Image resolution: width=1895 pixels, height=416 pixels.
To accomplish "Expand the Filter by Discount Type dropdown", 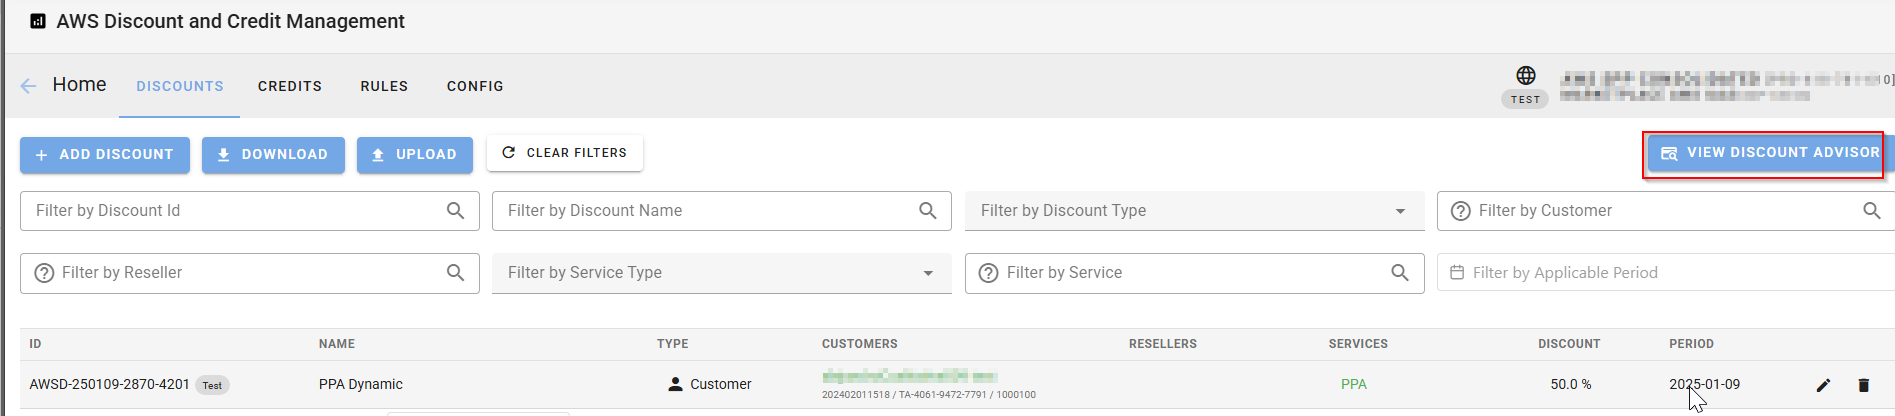I will tap(1400, 211).
